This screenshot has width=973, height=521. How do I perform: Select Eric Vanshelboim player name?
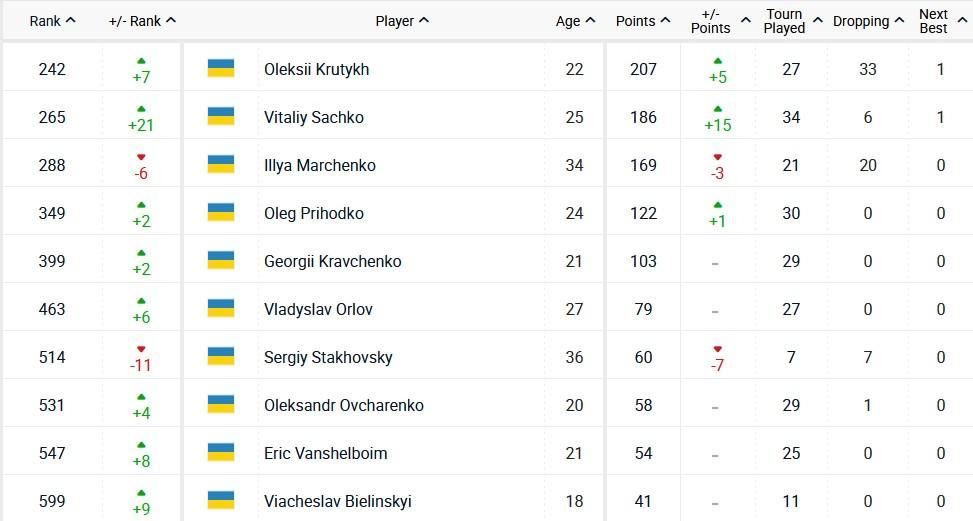(325, 453)
